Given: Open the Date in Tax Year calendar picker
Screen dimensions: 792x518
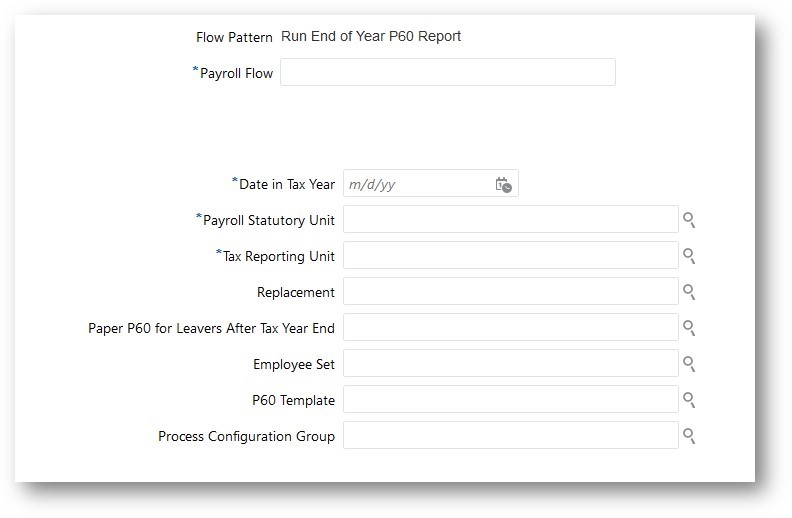Looking at the screenshot, I should [503, 185].
